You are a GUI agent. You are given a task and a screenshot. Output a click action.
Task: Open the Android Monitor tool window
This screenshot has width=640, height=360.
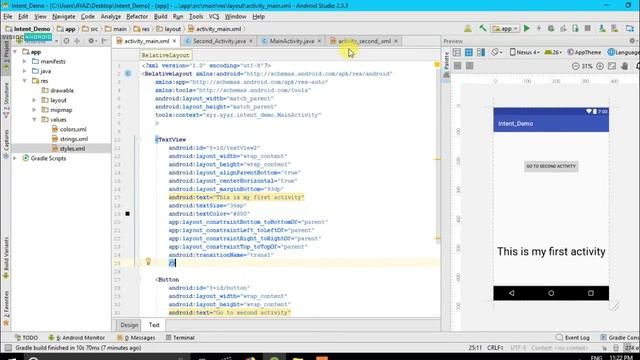tap(76, 338)
